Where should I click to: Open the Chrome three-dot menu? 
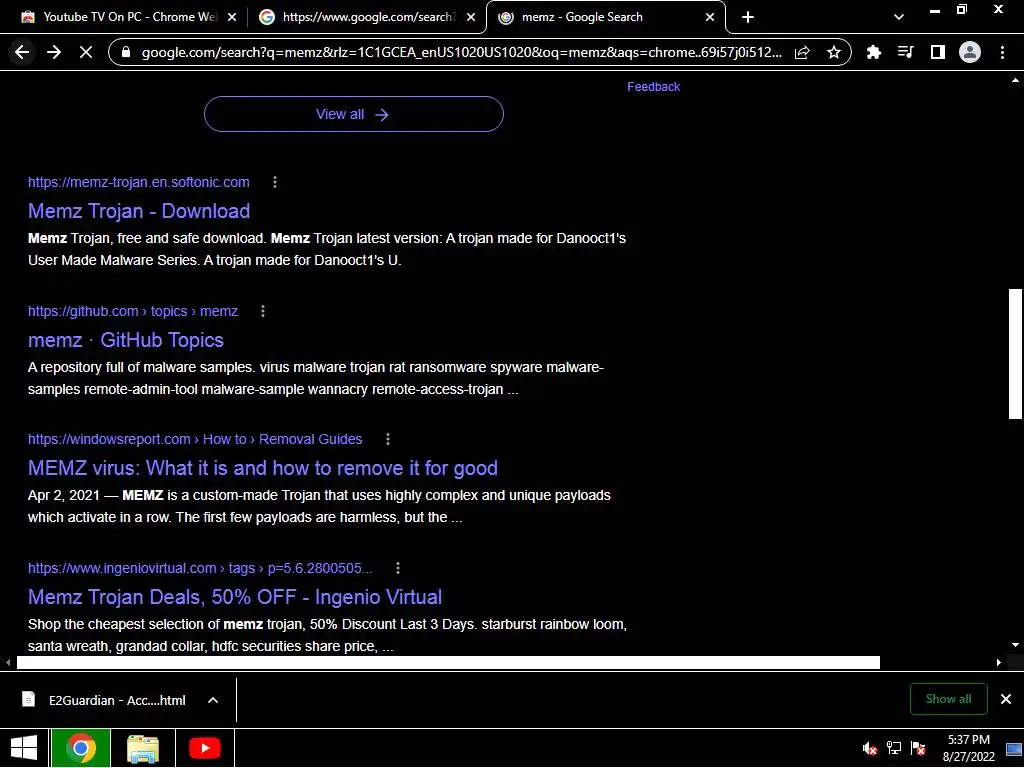[x=1002, y=52]
